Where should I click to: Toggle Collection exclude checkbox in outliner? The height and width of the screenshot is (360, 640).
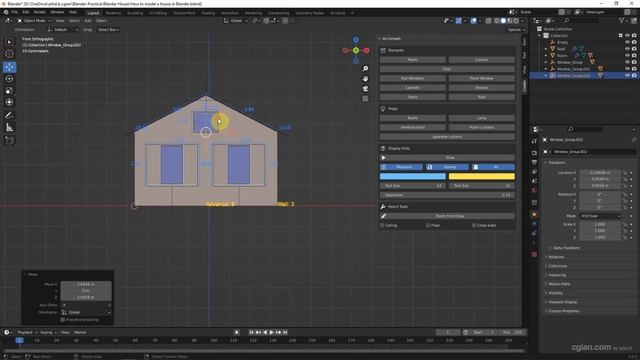[x=620, y=36]
